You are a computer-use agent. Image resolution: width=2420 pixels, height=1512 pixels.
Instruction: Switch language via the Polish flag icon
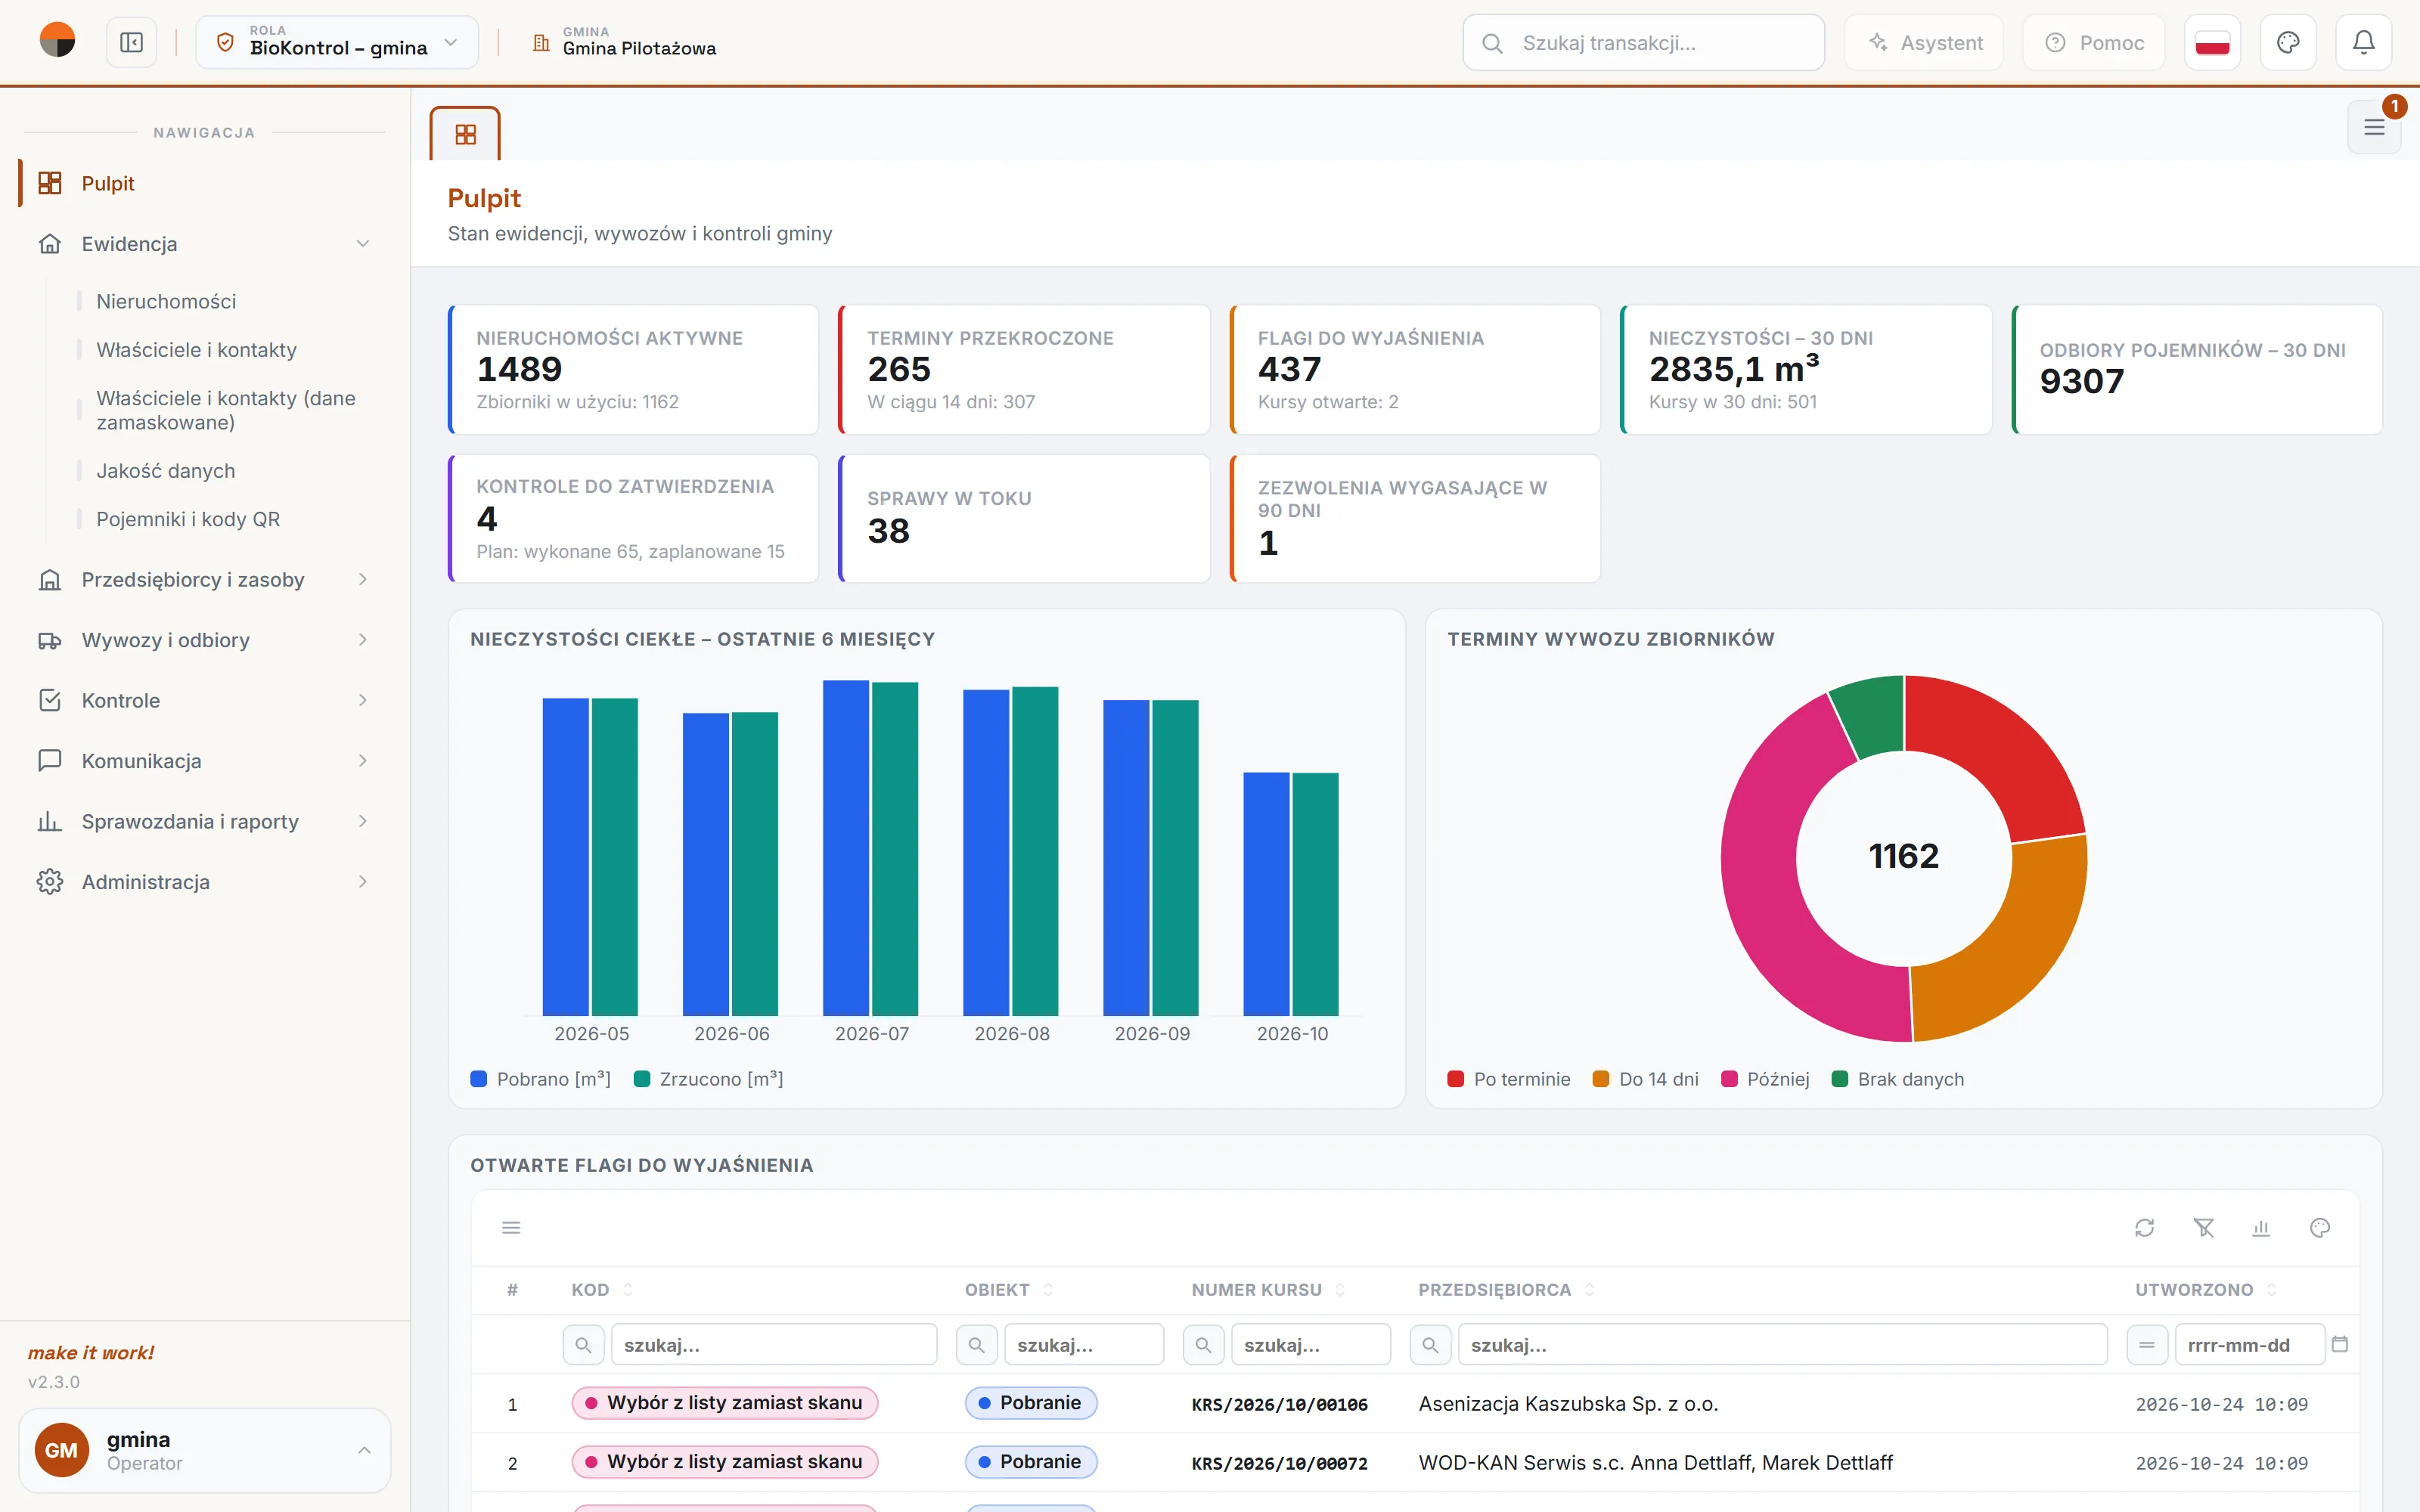pos(2212,43)
